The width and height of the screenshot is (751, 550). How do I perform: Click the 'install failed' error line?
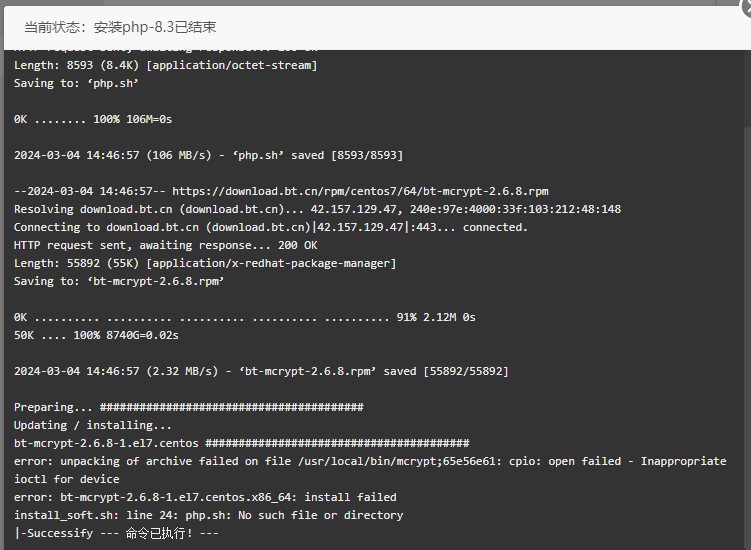[205, 497]
